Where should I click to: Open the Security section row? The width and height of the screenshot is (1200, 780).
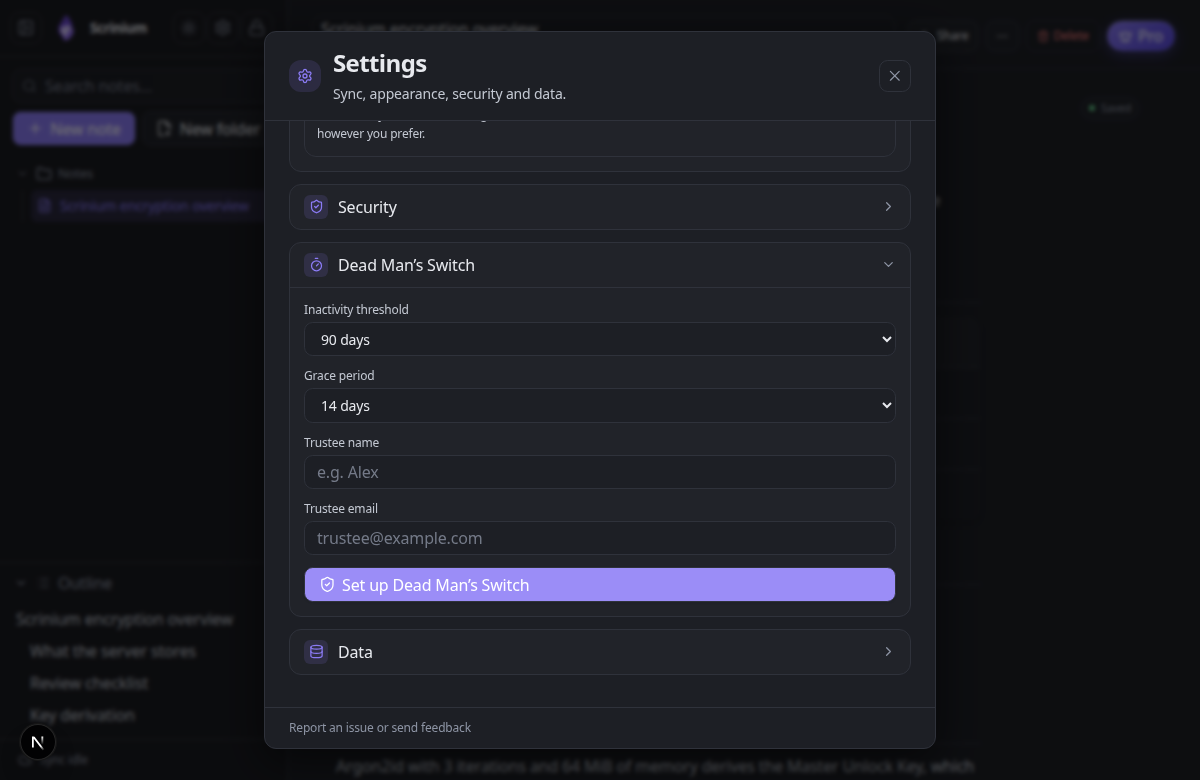coord(600,207)
